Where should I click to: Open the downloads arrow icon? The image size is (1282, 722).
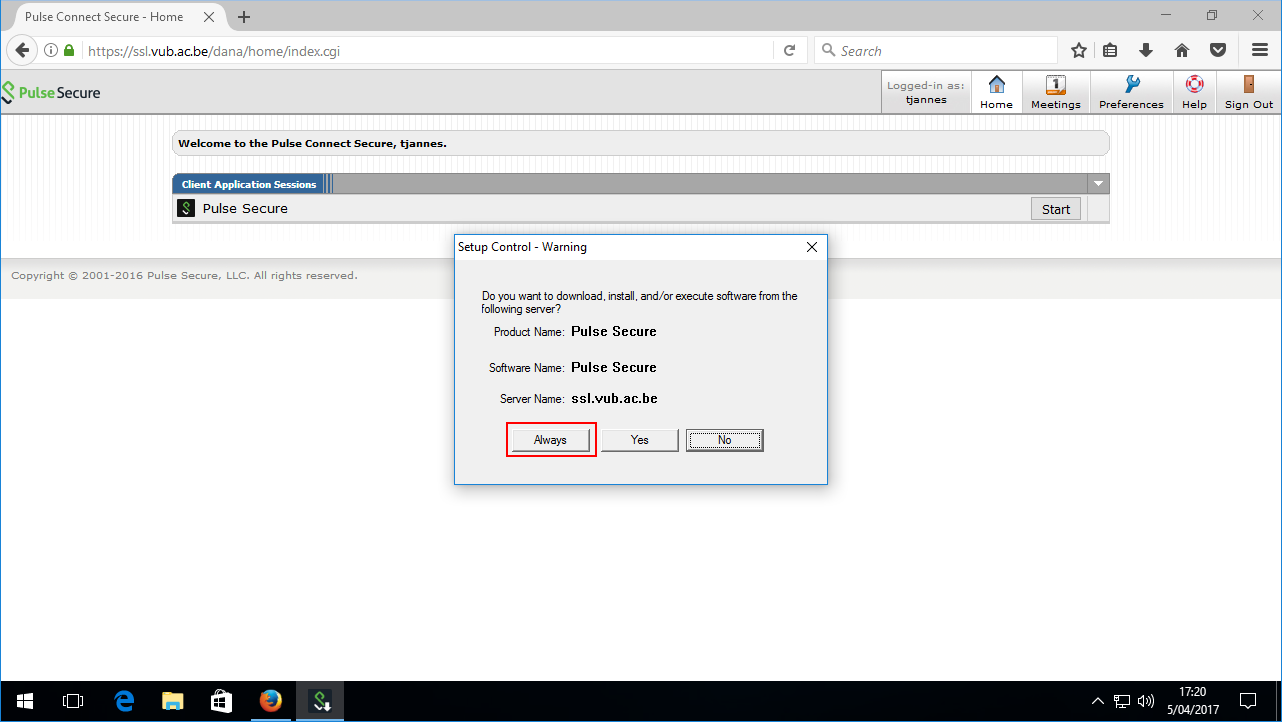(1146, 50)
